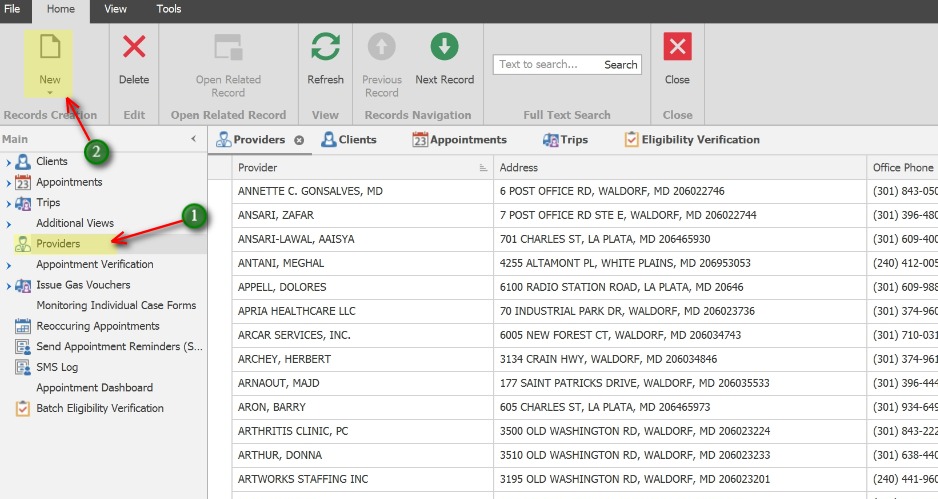The width and height of the screenshot is (938, 499).
Task: Click the green Refresh icon
Action: [325, 48]
